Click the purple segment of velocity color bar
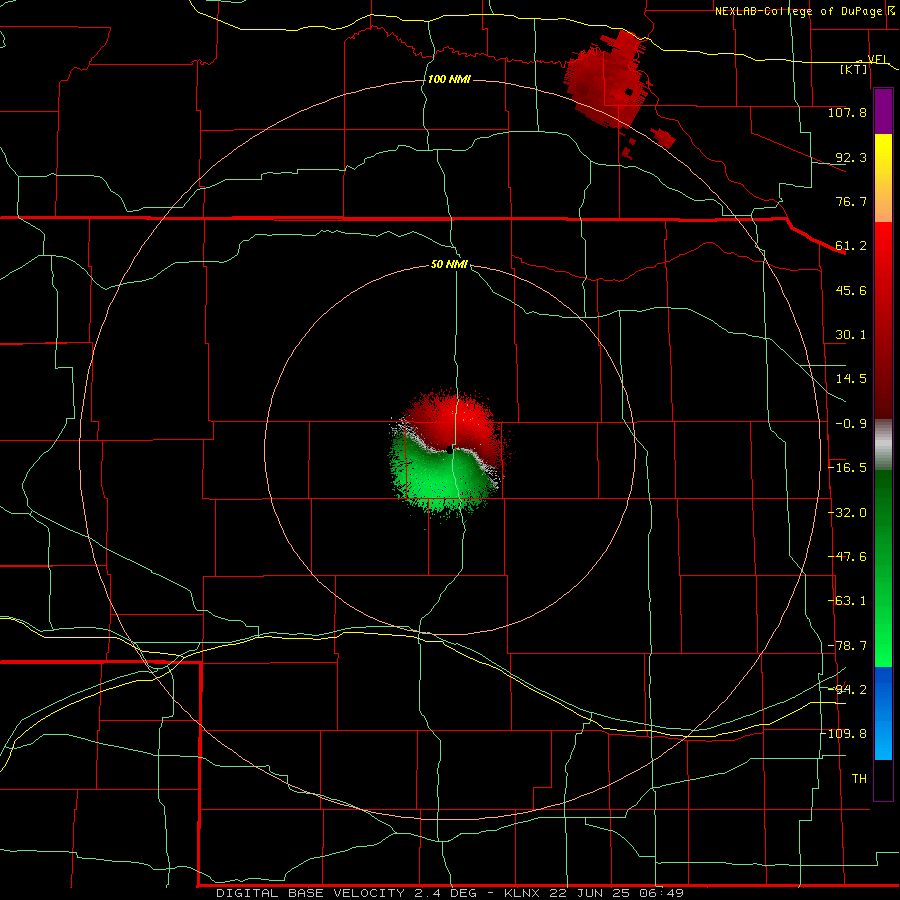Viewport: 900px width, 900px height. pos(883,112)
